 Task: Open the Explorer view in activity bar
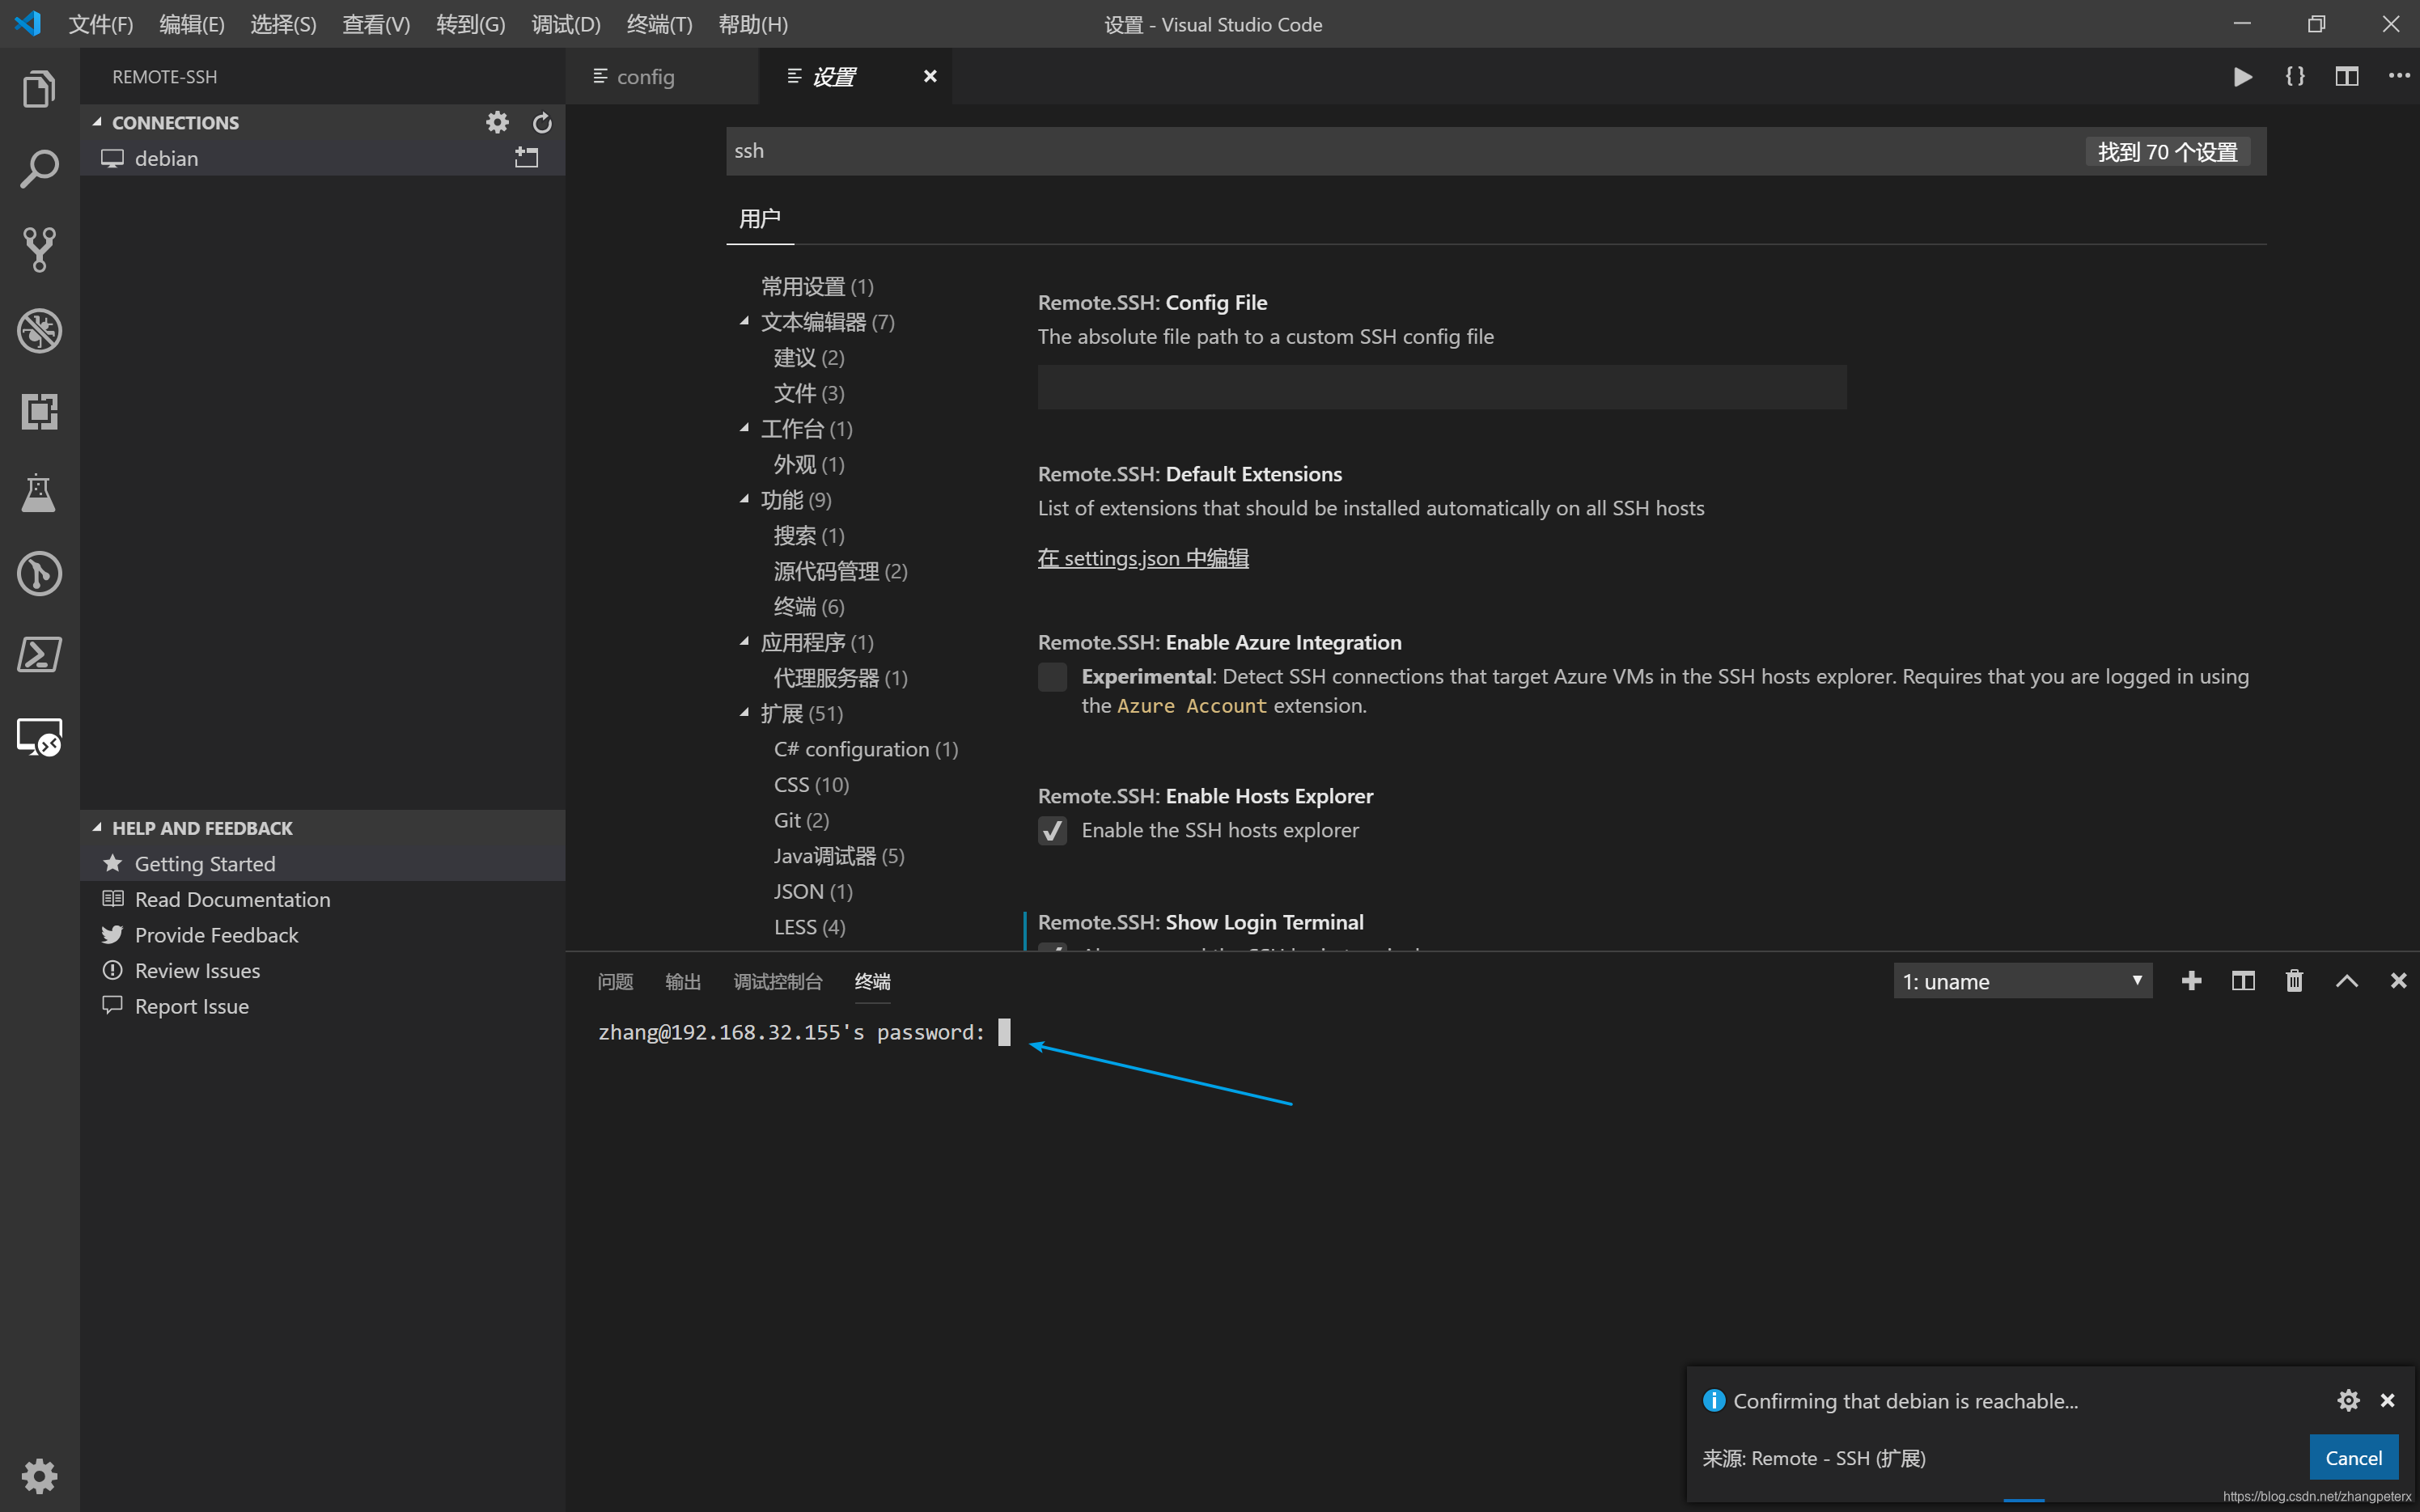(39, 89)
